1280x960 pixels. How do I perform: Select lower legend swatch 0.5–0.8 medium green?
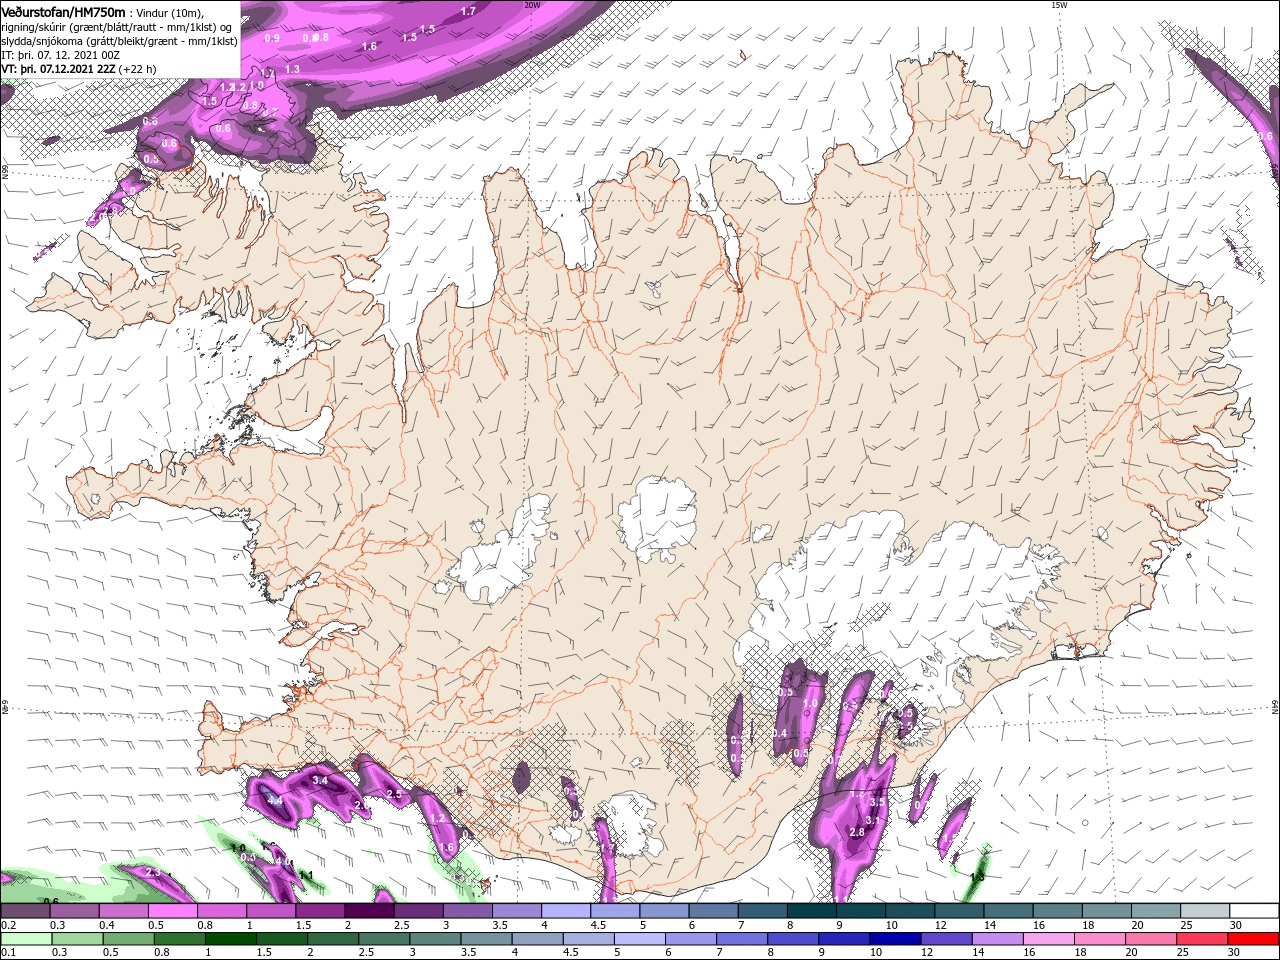point(127,939)
